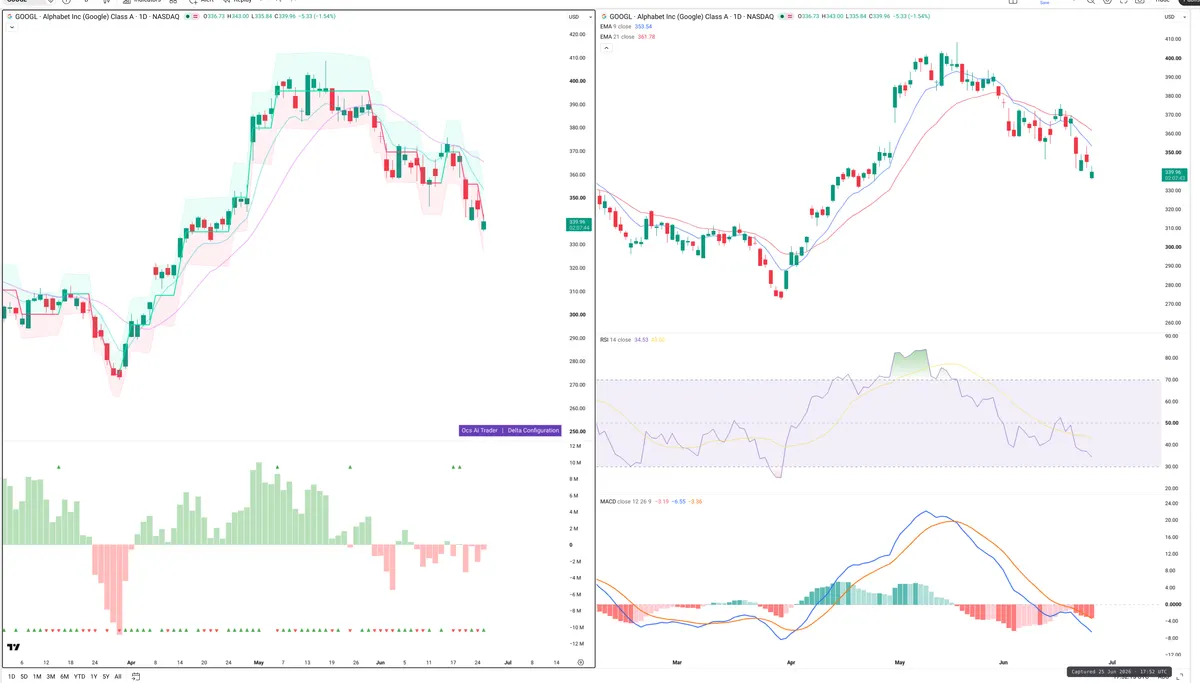Click the Google logo in left chart title
This screenshot has height=683, width=1200.
click(x=10, y=17)
